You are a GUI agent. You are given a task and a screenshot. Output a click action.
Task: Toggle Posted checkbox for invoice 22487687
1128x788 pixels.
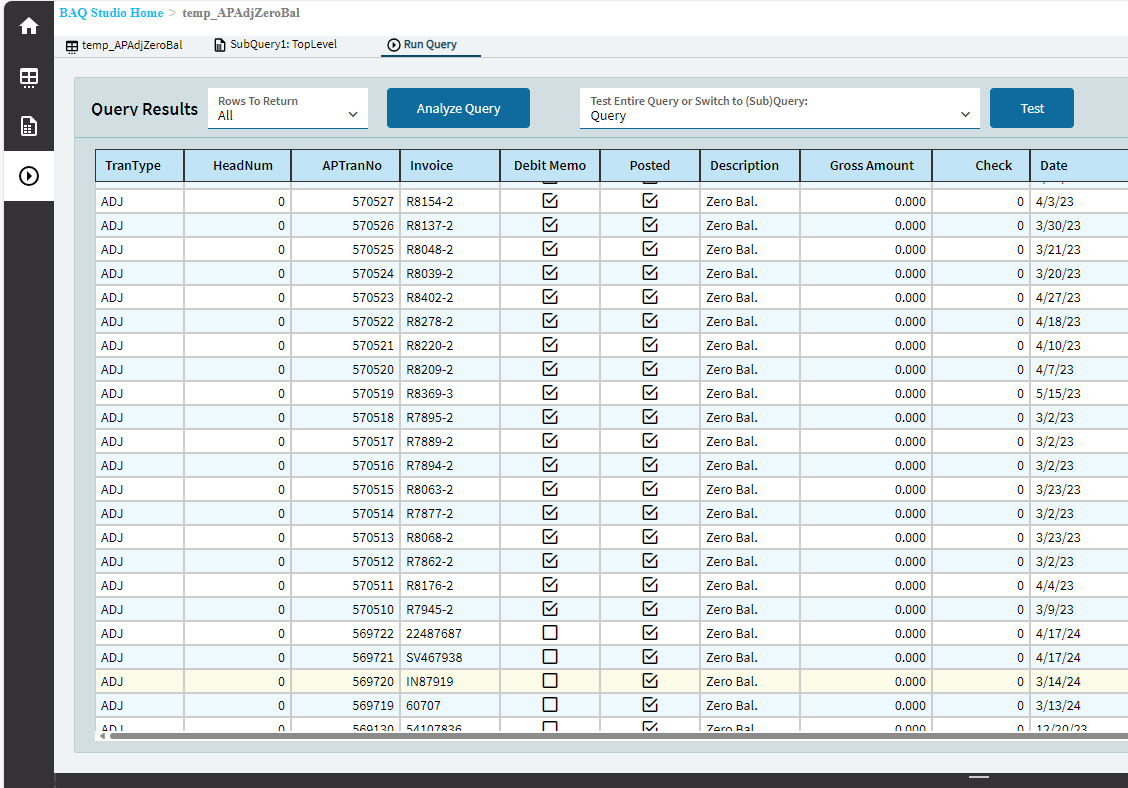[x=650, y=633]
